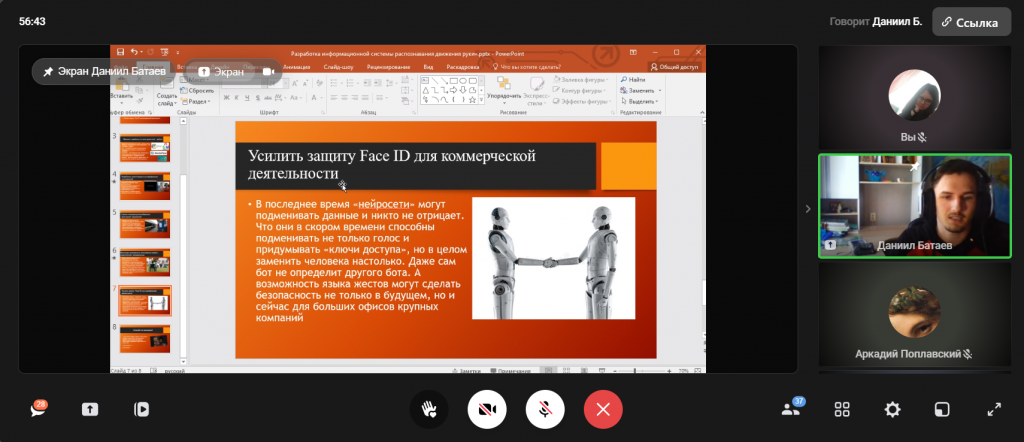Open call settings gear icon
1024x442 pixels.
pyautogui.click(x=892, y=409)
